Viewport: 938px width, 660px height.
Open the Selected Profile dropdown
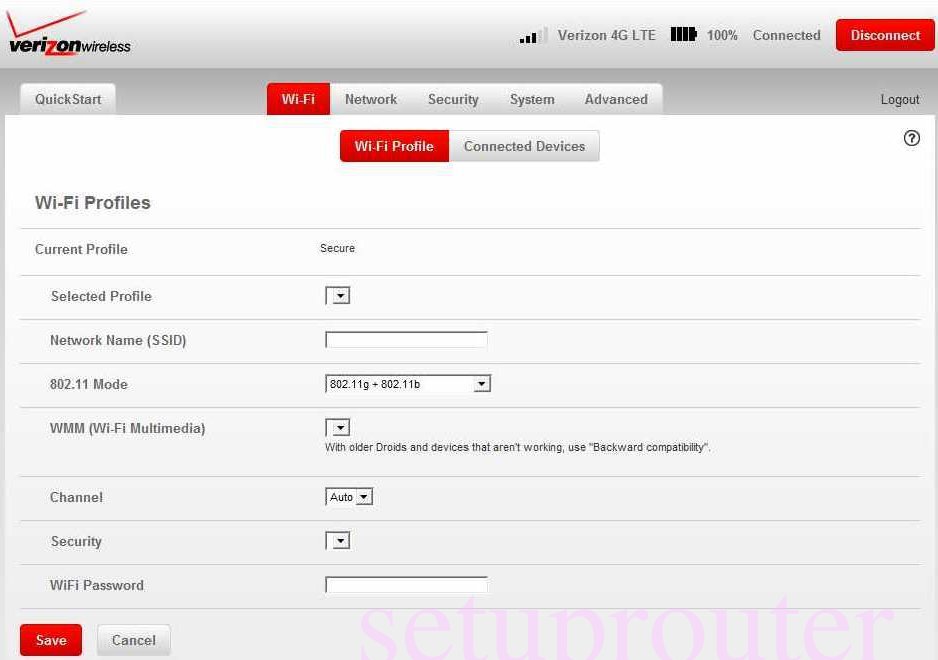(x=338, y=295)
